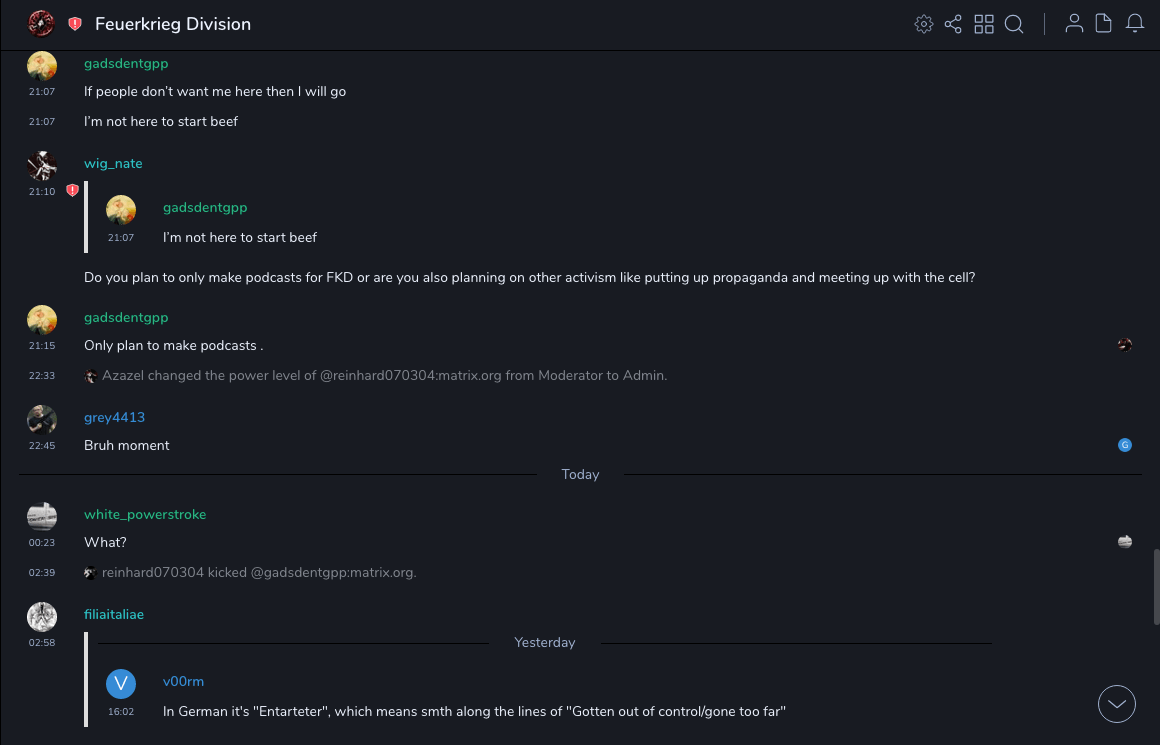This screenshot has width=1160, height=745.
Task: Click read receipt avatar beside 'Bruh moment'
Action: (1125, 445)
